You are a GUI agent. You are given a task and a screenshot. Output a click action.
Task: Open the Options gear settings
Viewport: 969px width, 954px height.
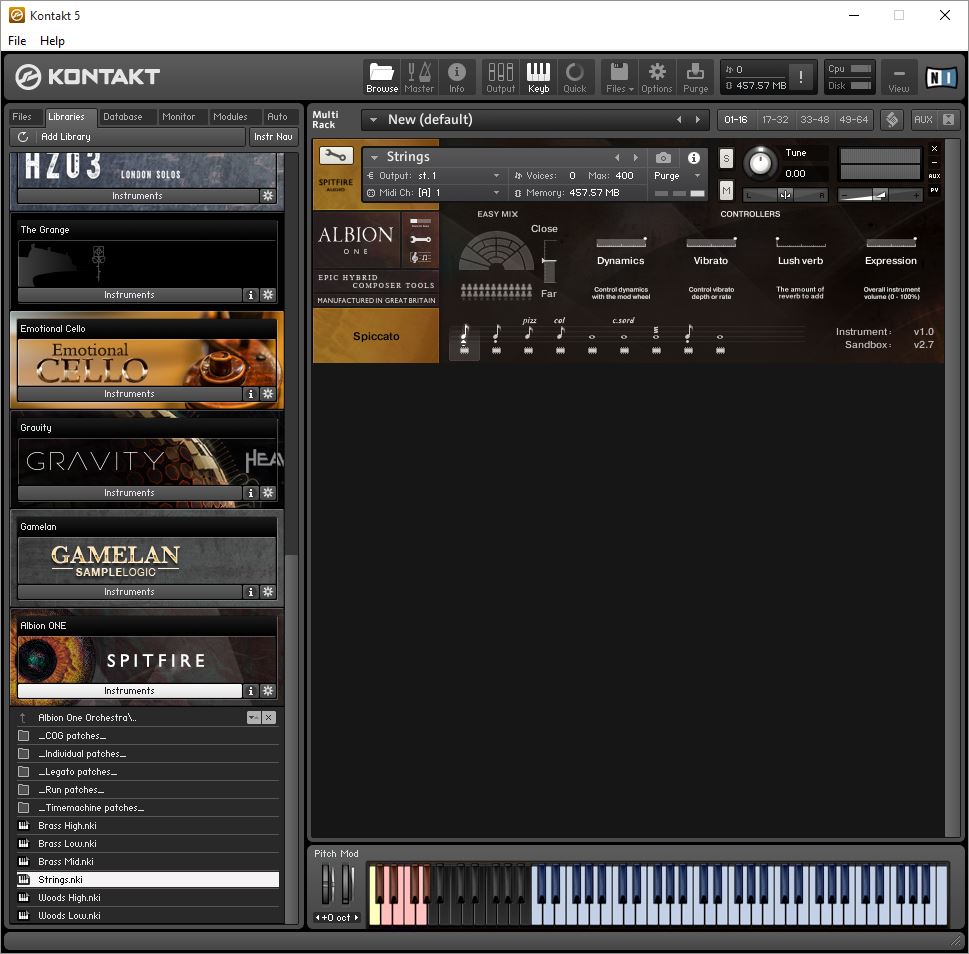[x=656, y=77]
